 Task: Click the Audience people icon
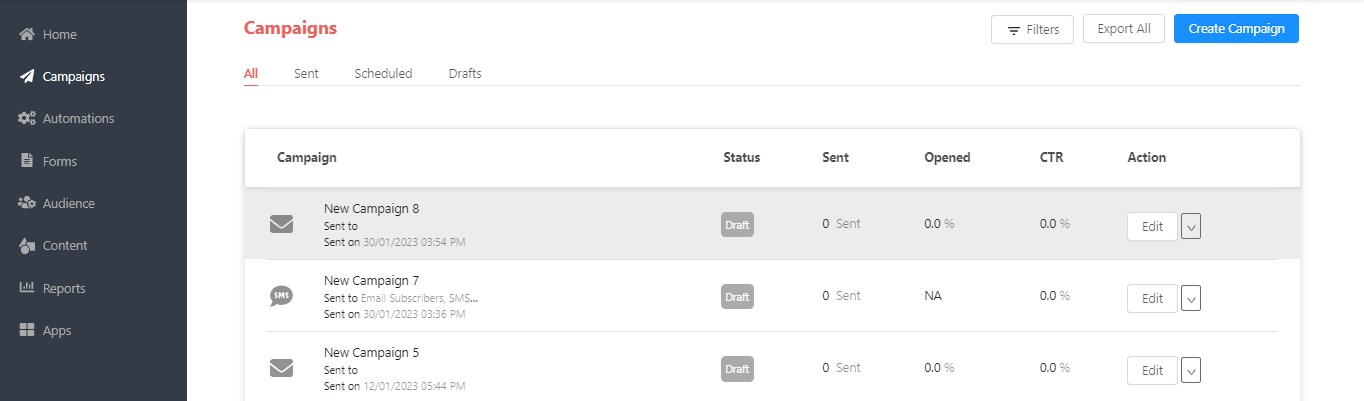point(27,203)
